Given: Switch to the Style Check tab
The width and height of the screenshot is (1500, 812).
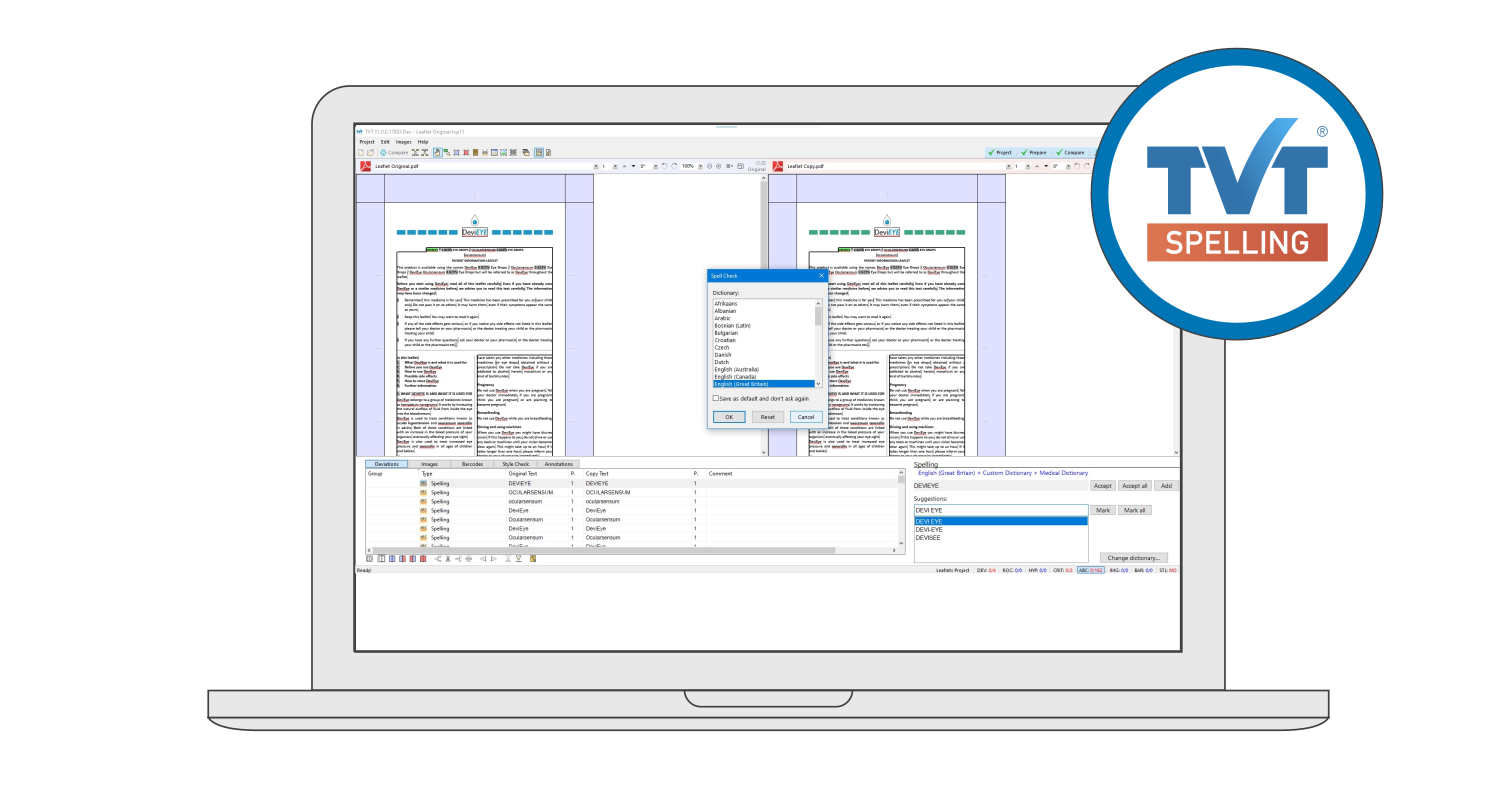Looking at the screenshot, I should click(516, 464).
